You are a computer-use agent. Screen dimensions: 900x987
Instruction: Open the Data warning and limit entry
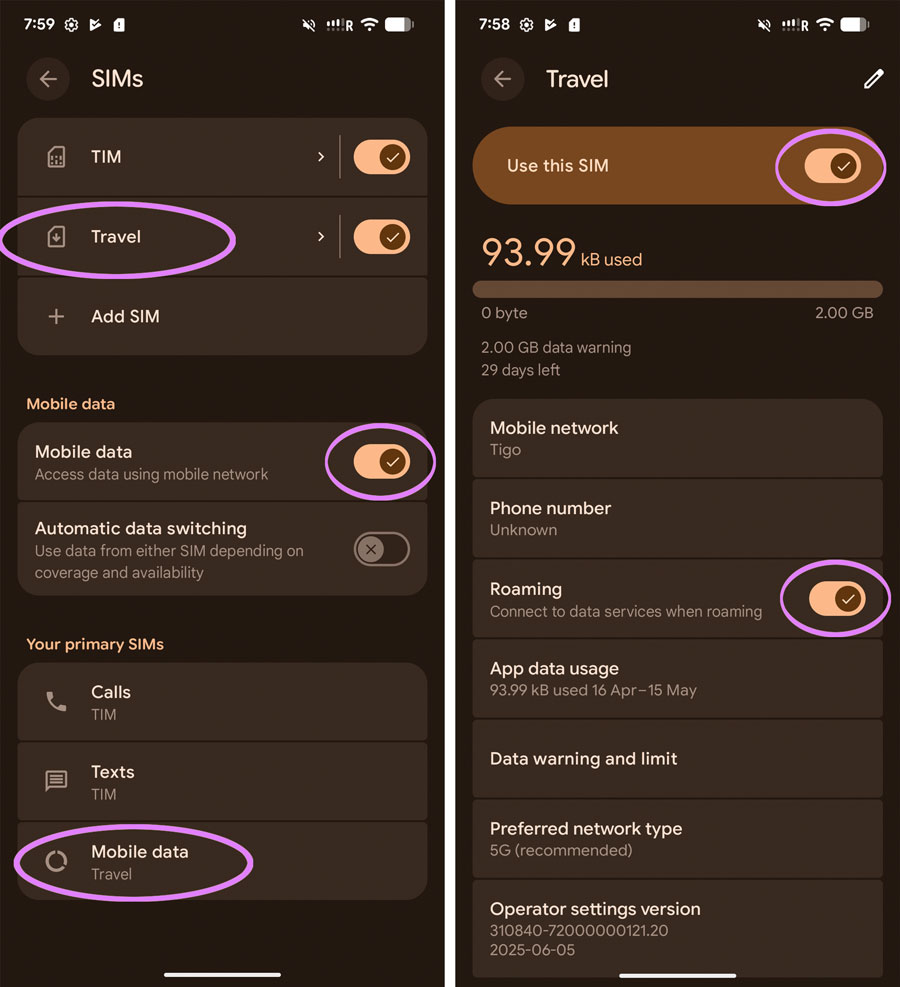676,759
